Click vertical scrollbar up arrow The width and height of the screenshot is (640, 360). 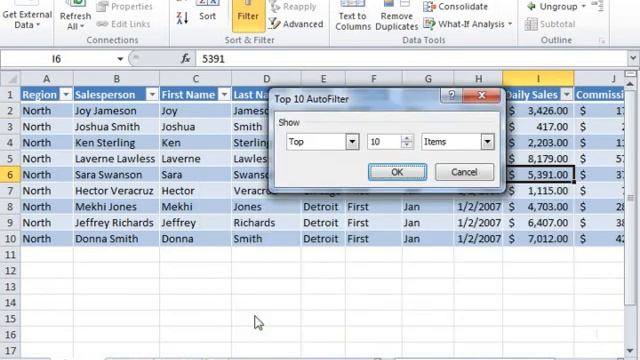point(631,84)
